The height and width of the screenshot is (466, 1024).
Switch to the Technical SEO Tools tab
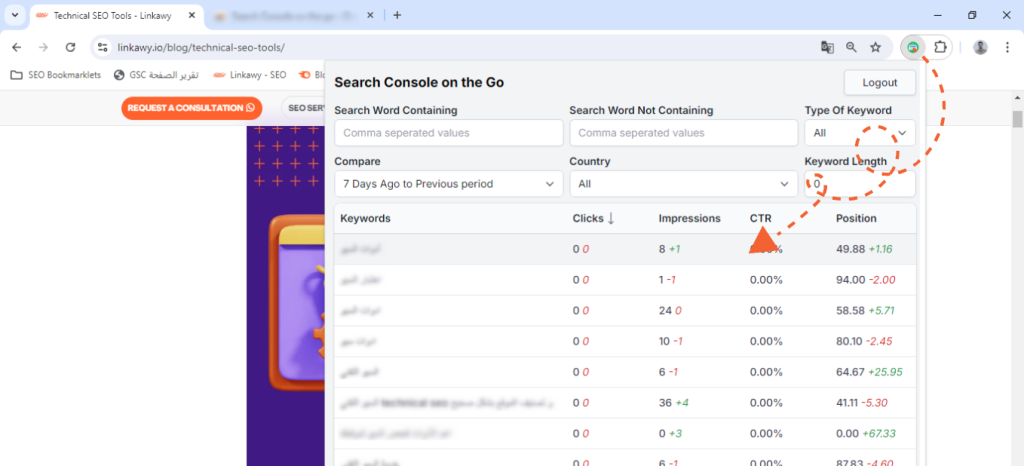click(110, 15)
